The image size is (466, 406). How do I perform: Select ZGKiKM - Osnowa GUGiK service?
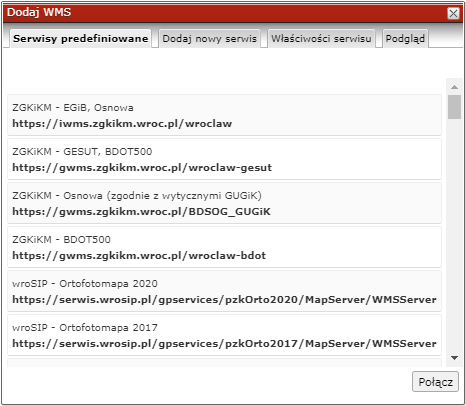click(224, 203)
